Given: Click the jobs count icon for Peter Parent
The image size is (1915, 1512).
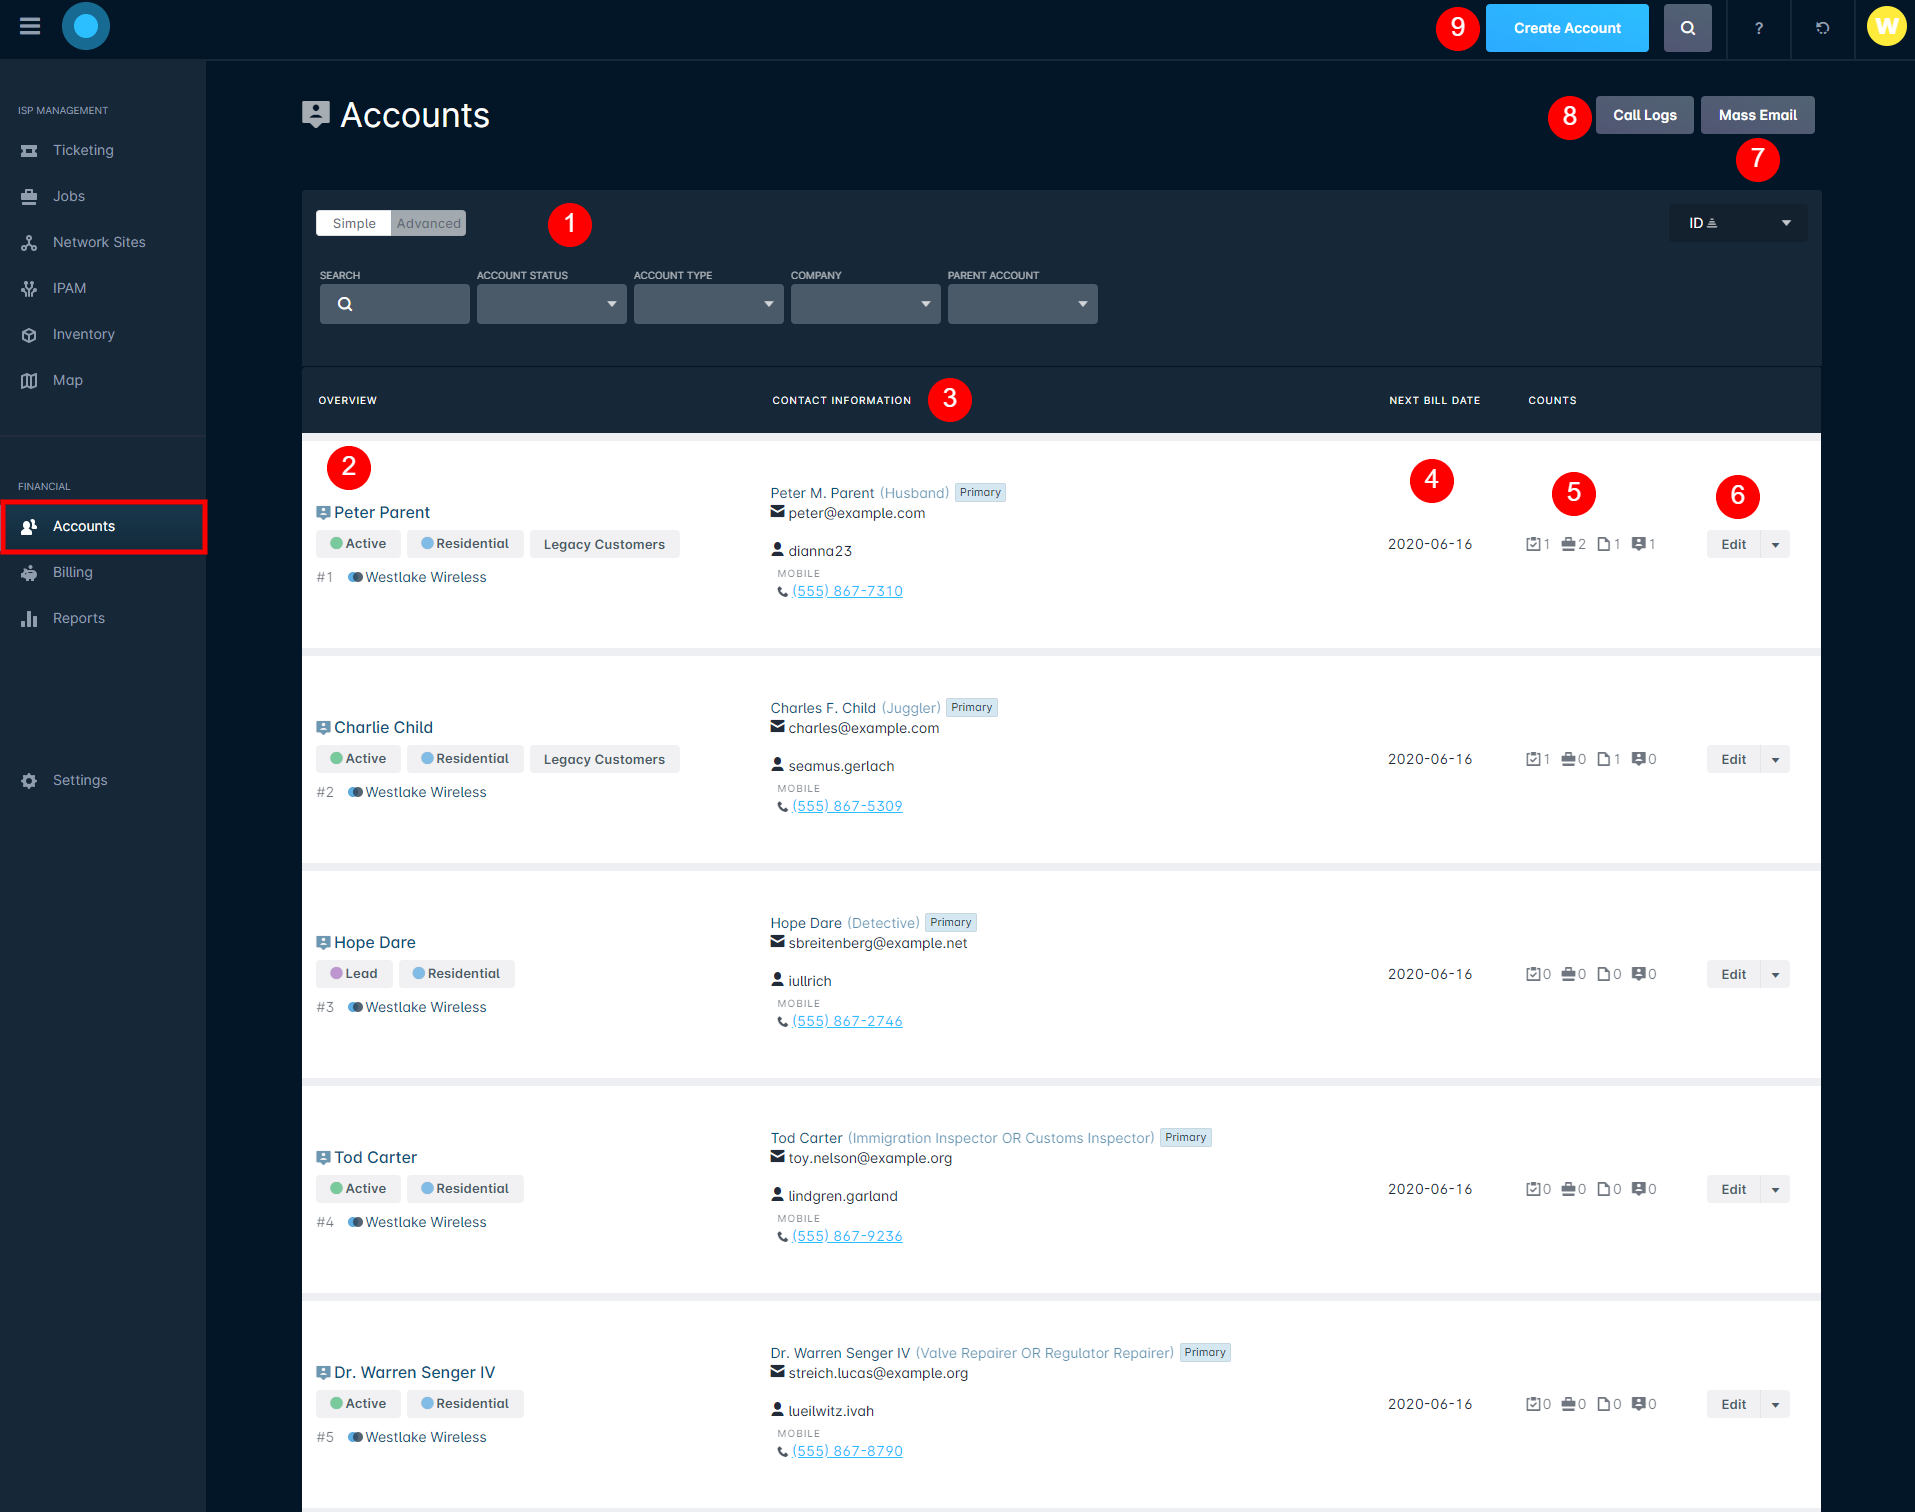Looking at the screenshot, I should point(1568,544).
